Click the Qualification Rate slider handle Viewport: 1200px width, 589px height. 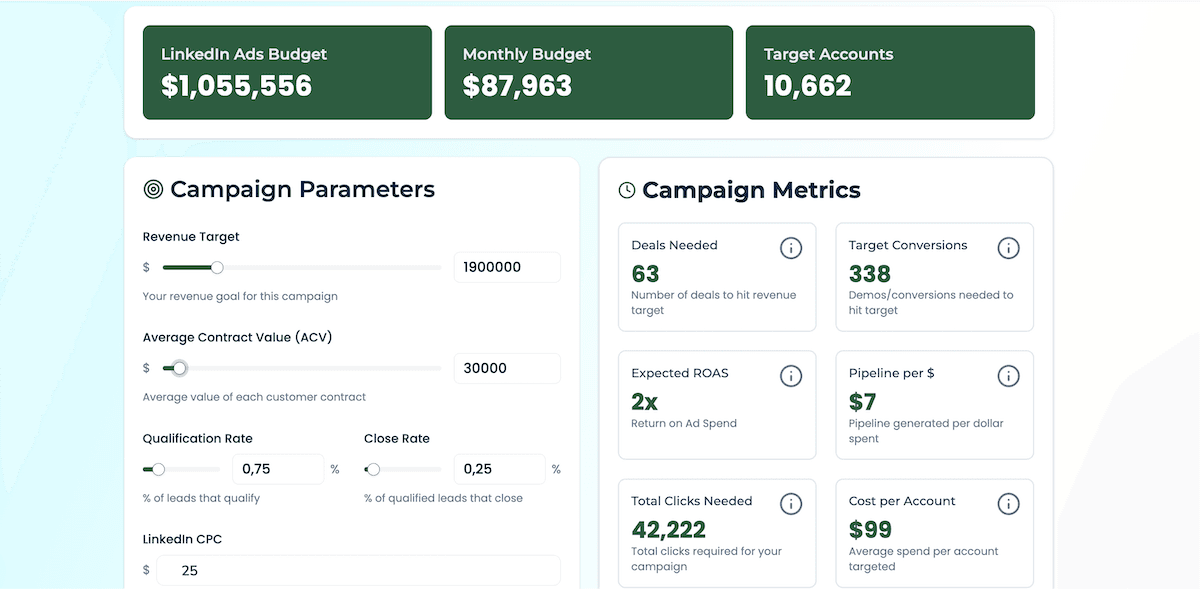[157, 468]
